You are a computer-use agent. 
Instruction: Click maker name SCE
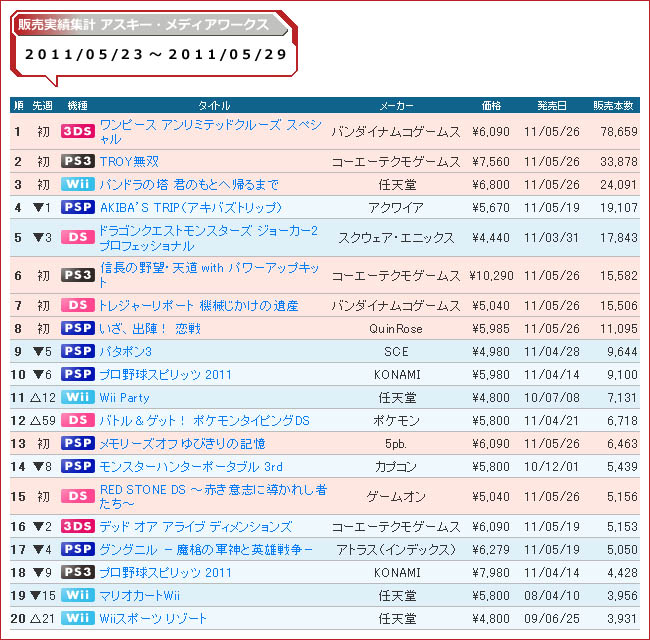(x=396, y=352)
